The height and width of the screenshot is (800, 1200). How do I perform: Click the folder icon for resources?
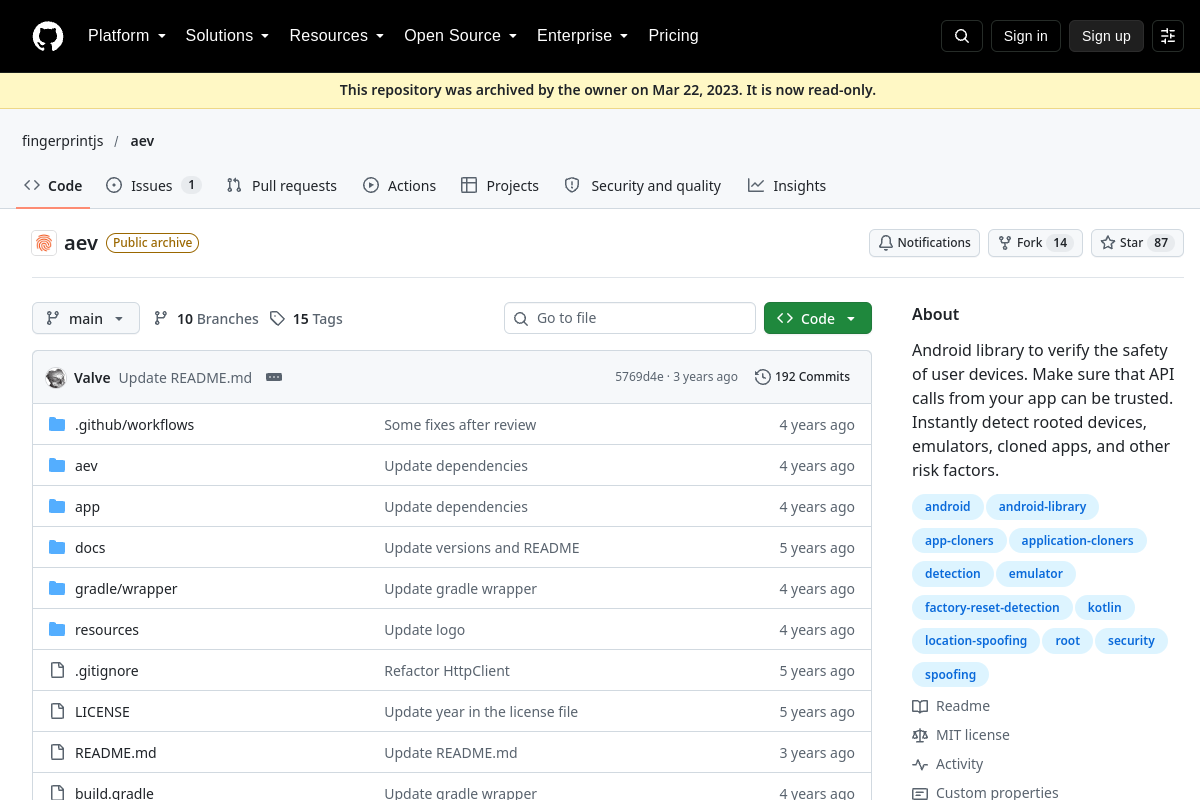click(x=57, y=630)
